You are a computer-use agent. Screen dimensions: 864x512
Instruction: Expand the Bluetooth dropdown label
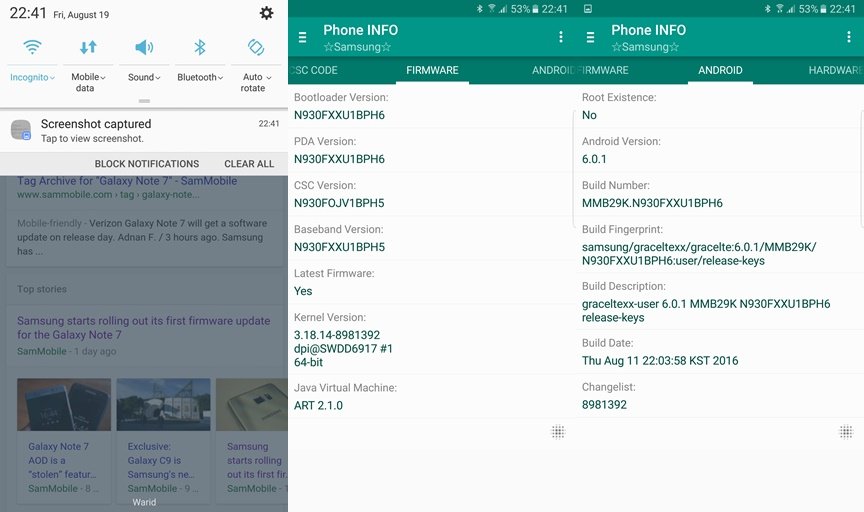pyautogui.click(x=200, y=77)
